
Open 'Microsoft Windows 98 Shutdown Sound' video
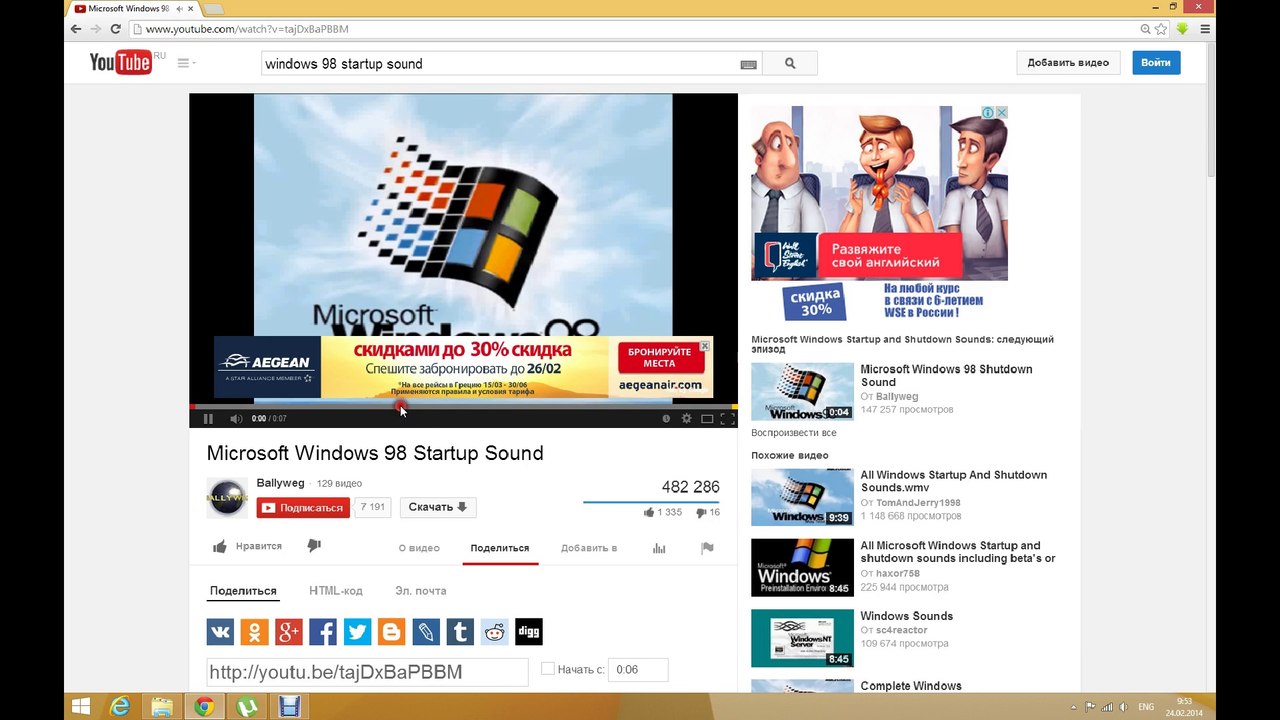[946, 375]
